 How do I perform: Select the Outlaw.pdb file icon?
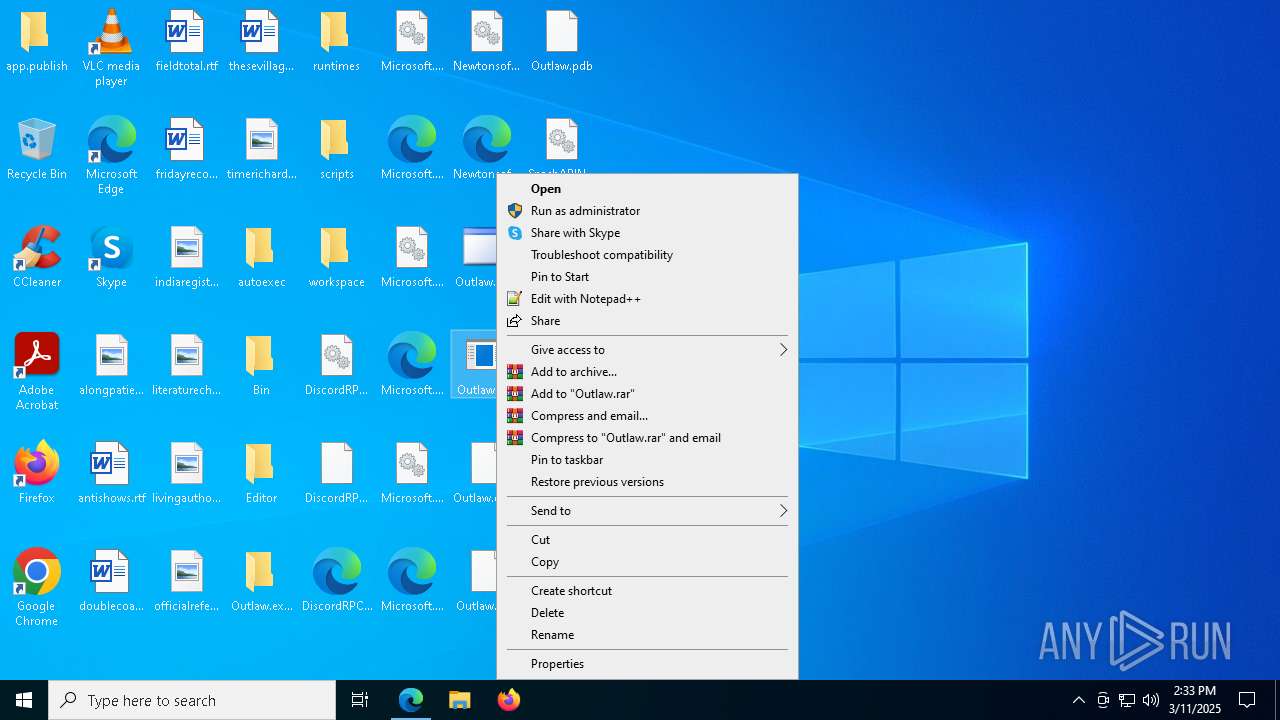[561, 32]
